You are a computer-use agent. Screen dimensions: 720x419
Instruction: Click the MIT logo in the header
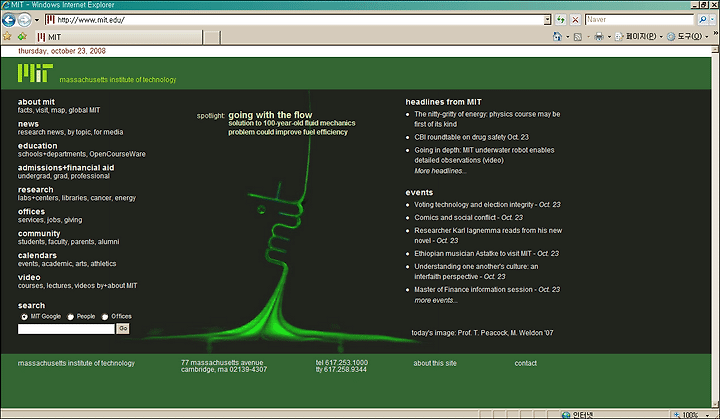pos(35,73)
